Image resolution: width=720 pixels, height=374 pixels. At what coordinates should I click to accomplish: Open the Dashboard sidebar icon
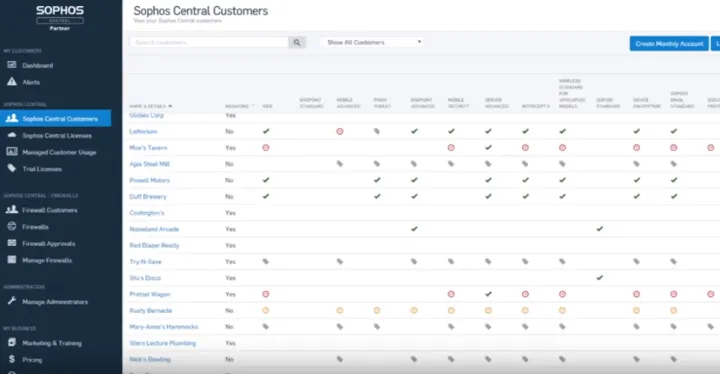[x=12, y=65]
